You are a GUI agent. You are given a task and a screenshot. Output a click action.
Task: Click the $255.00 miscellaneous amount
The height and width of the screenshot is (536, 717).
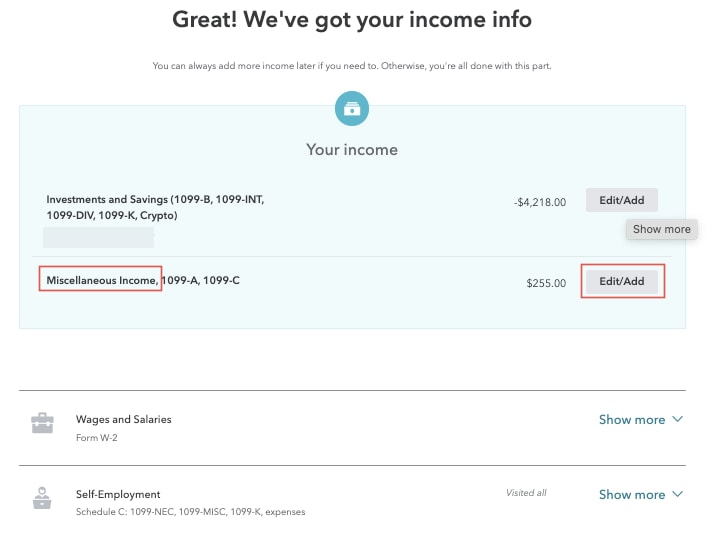(x=546, y=283)
